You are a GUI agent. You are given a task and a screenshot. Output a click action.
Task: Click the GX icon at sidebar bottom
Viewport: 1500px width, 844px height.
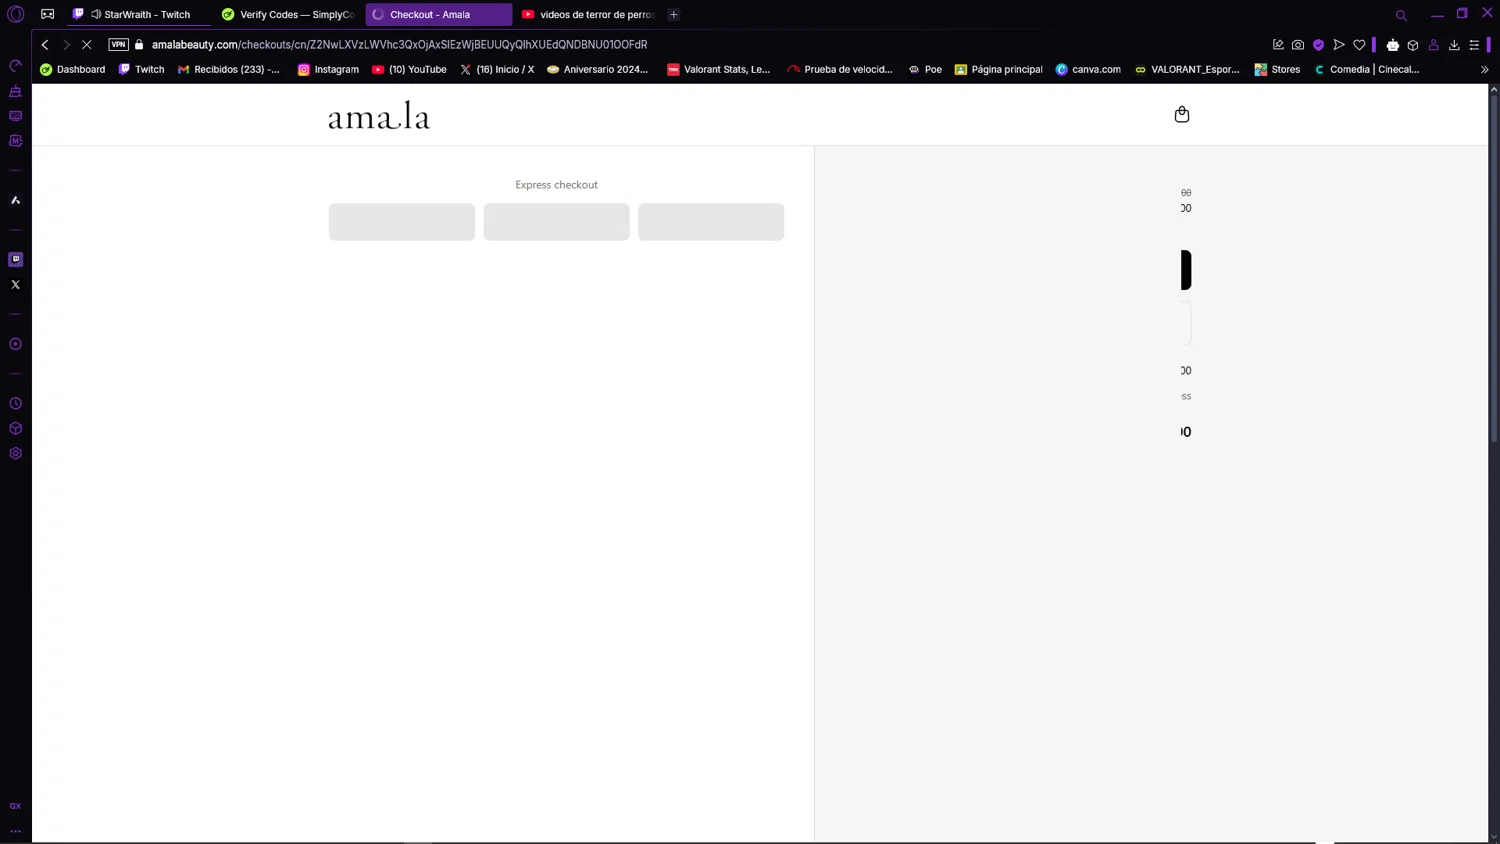click(x=15, y=806)
